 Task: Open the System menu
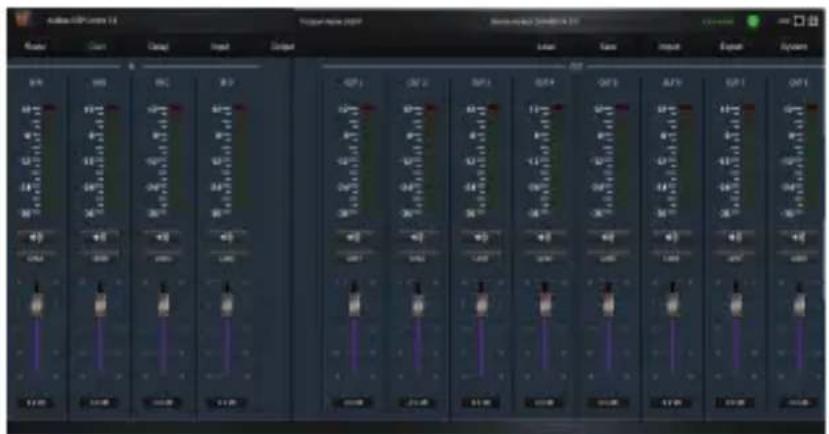click(794, 47)
